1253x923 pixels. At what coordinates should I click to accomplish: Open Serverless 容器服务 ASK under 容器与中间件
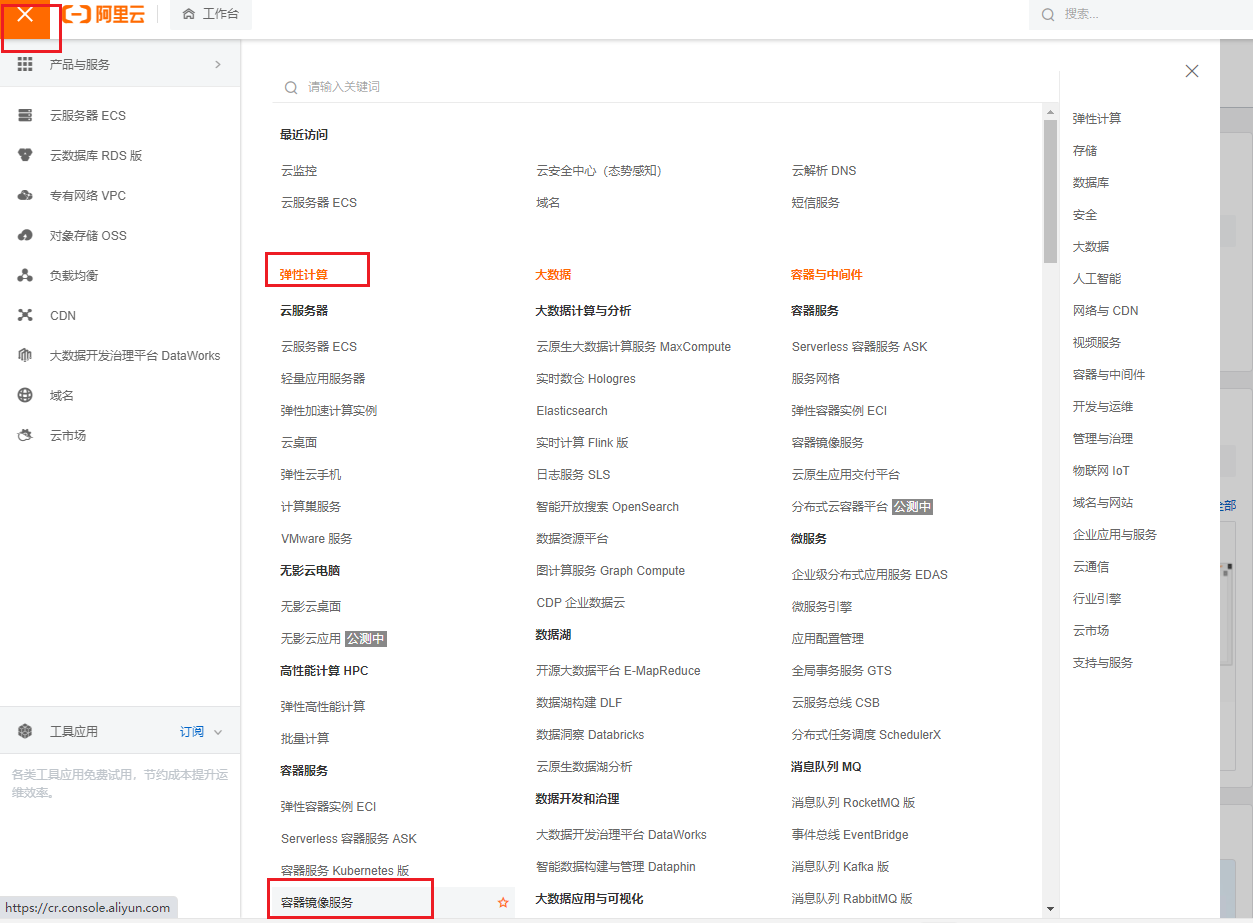point(860,346)
